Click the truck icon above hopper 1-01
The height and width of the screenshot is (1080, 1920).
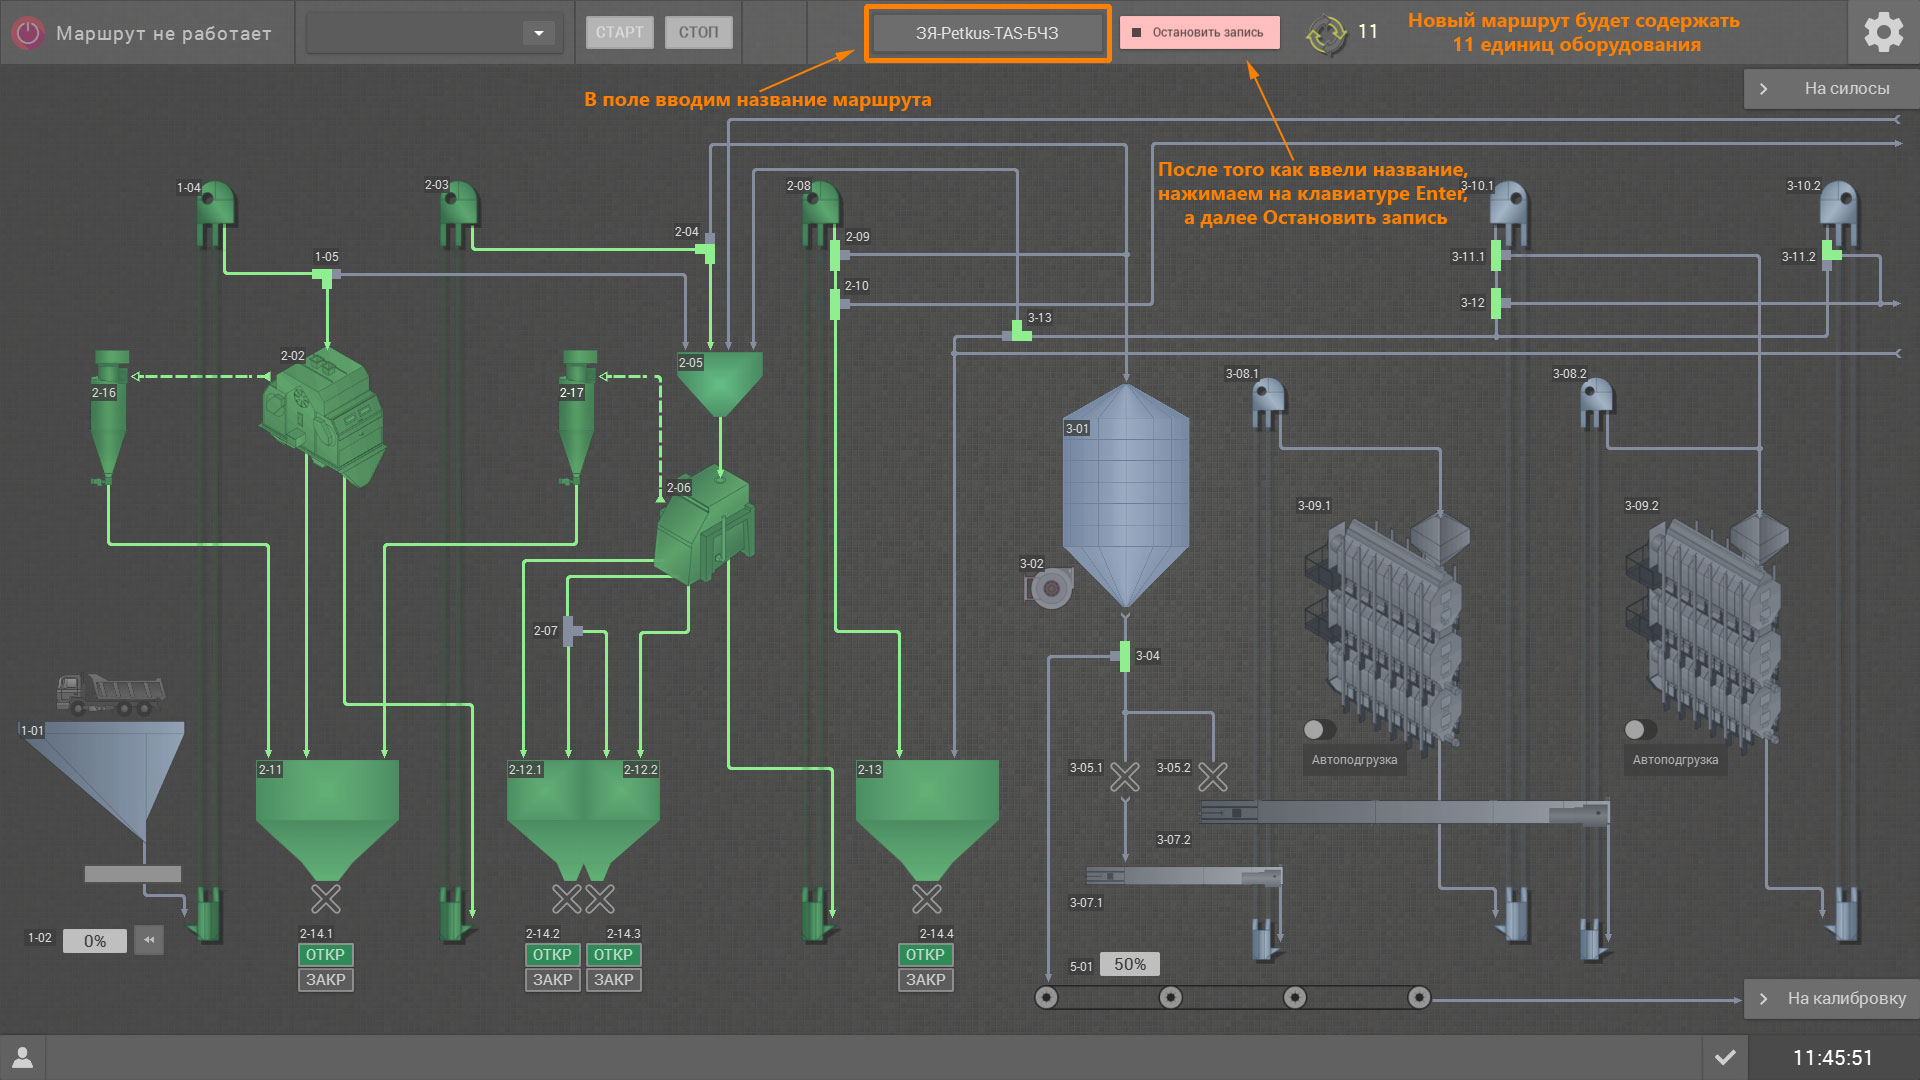coord(110,693)
